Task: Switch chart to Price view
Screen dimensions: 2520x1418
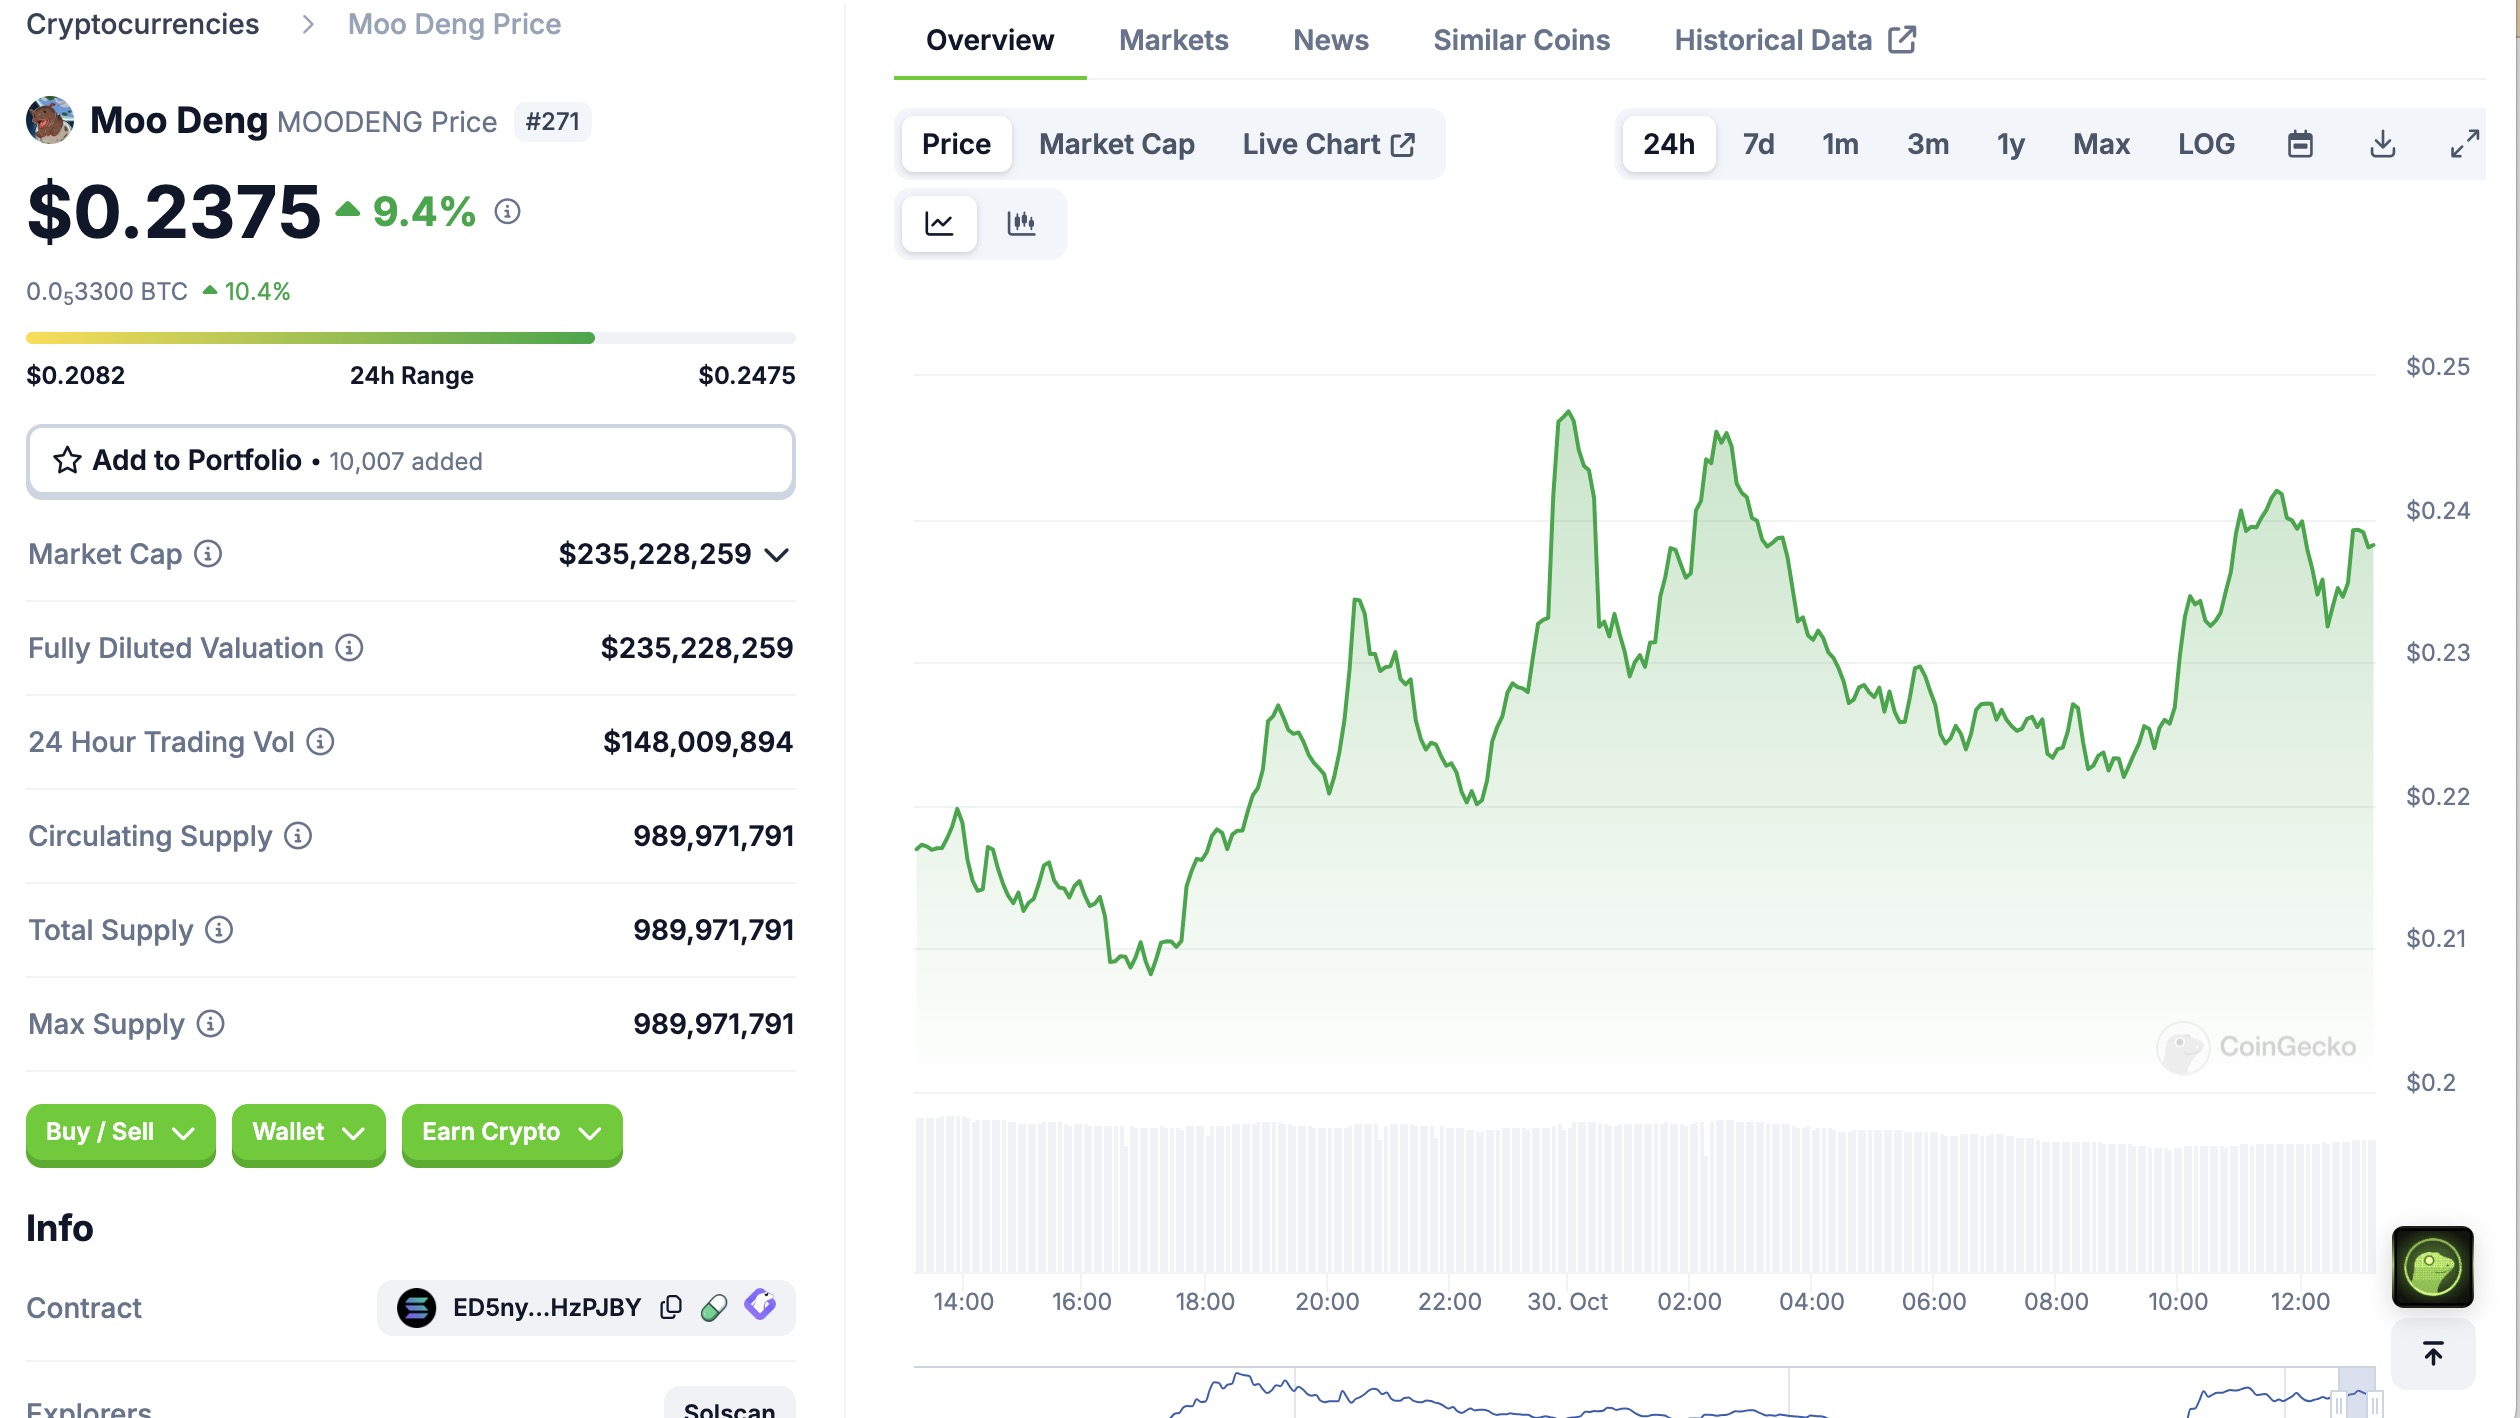Action: (x=956, y=144)
